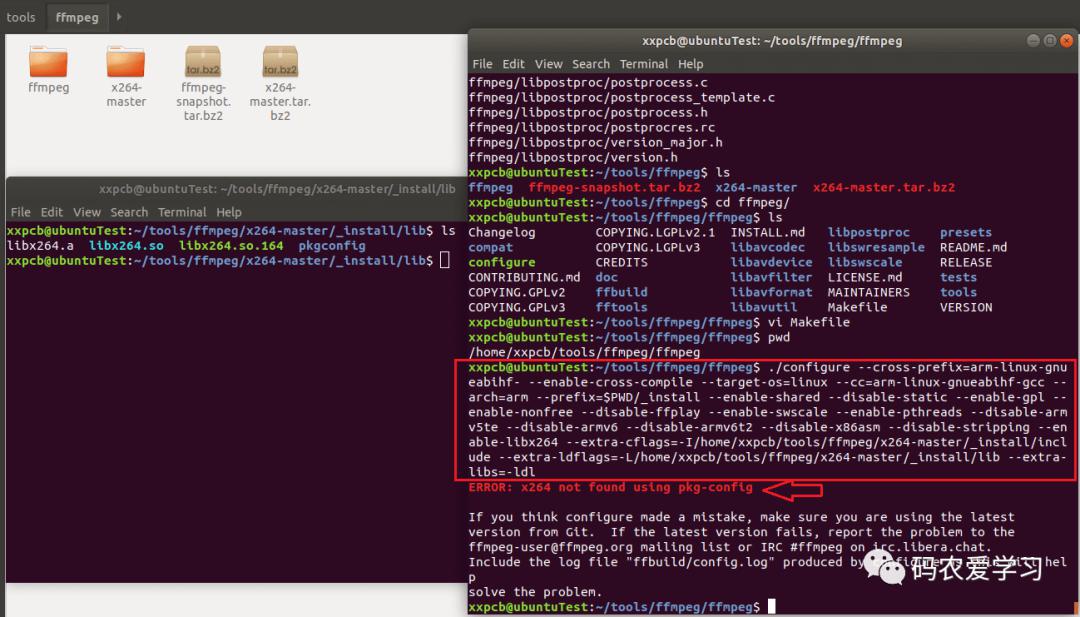The image size is (1080, 617).
Task: Open View menu in right terminal
Action: click(548, 64)
